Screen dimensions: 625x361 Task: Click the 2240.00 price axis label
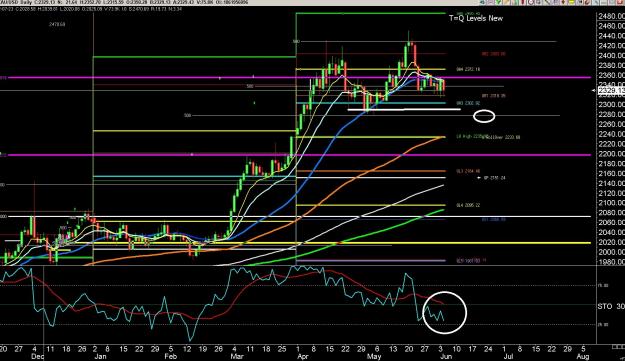pos(612,134)
